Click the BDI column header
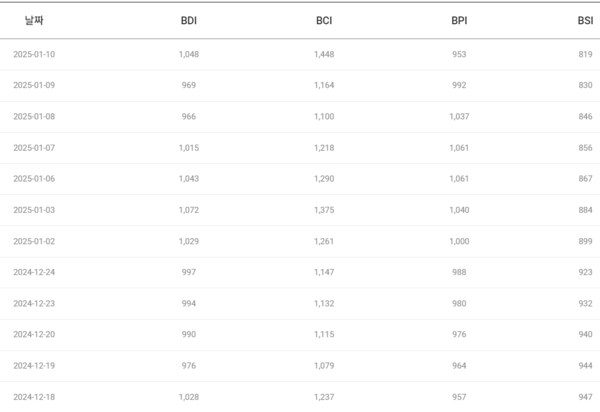The height and width of the screenshot is (412, 600). (188, 20)
